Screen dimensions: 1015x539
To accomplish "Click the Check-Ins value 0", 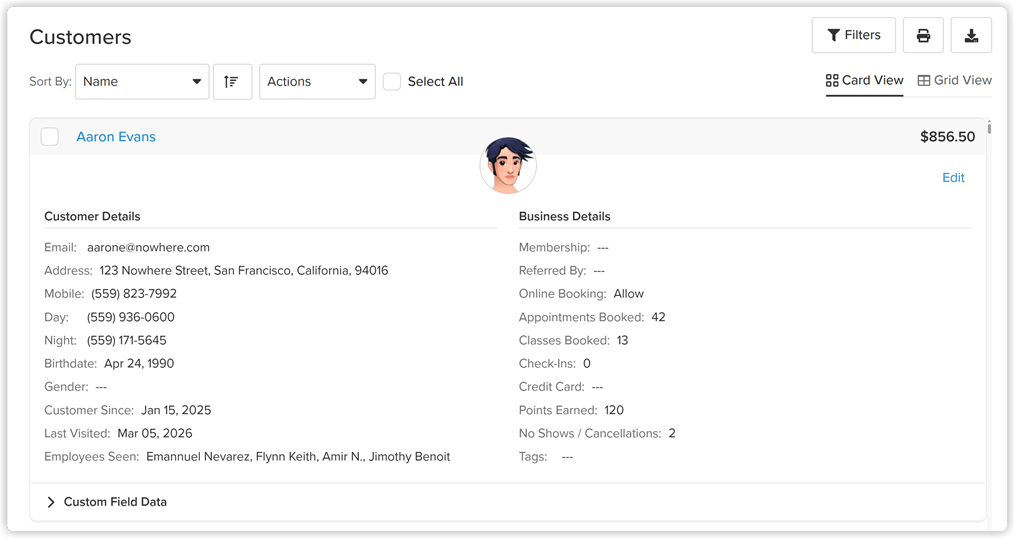I will click(x=586, y=364).
